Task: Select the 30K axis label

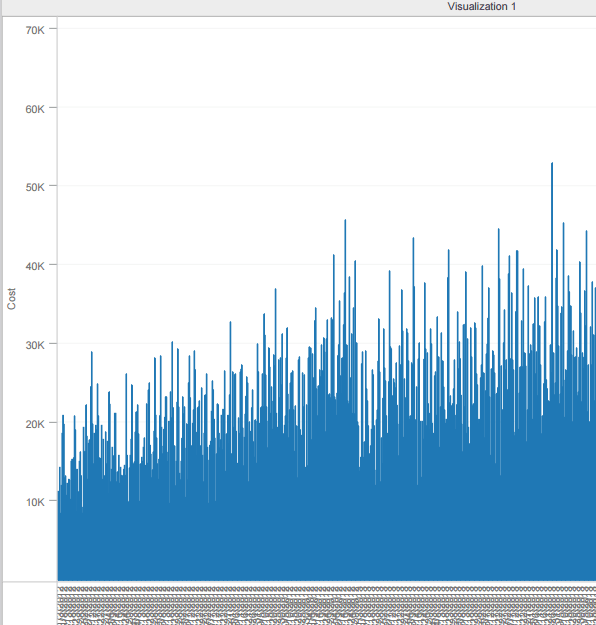Action: tap(35, 345)
